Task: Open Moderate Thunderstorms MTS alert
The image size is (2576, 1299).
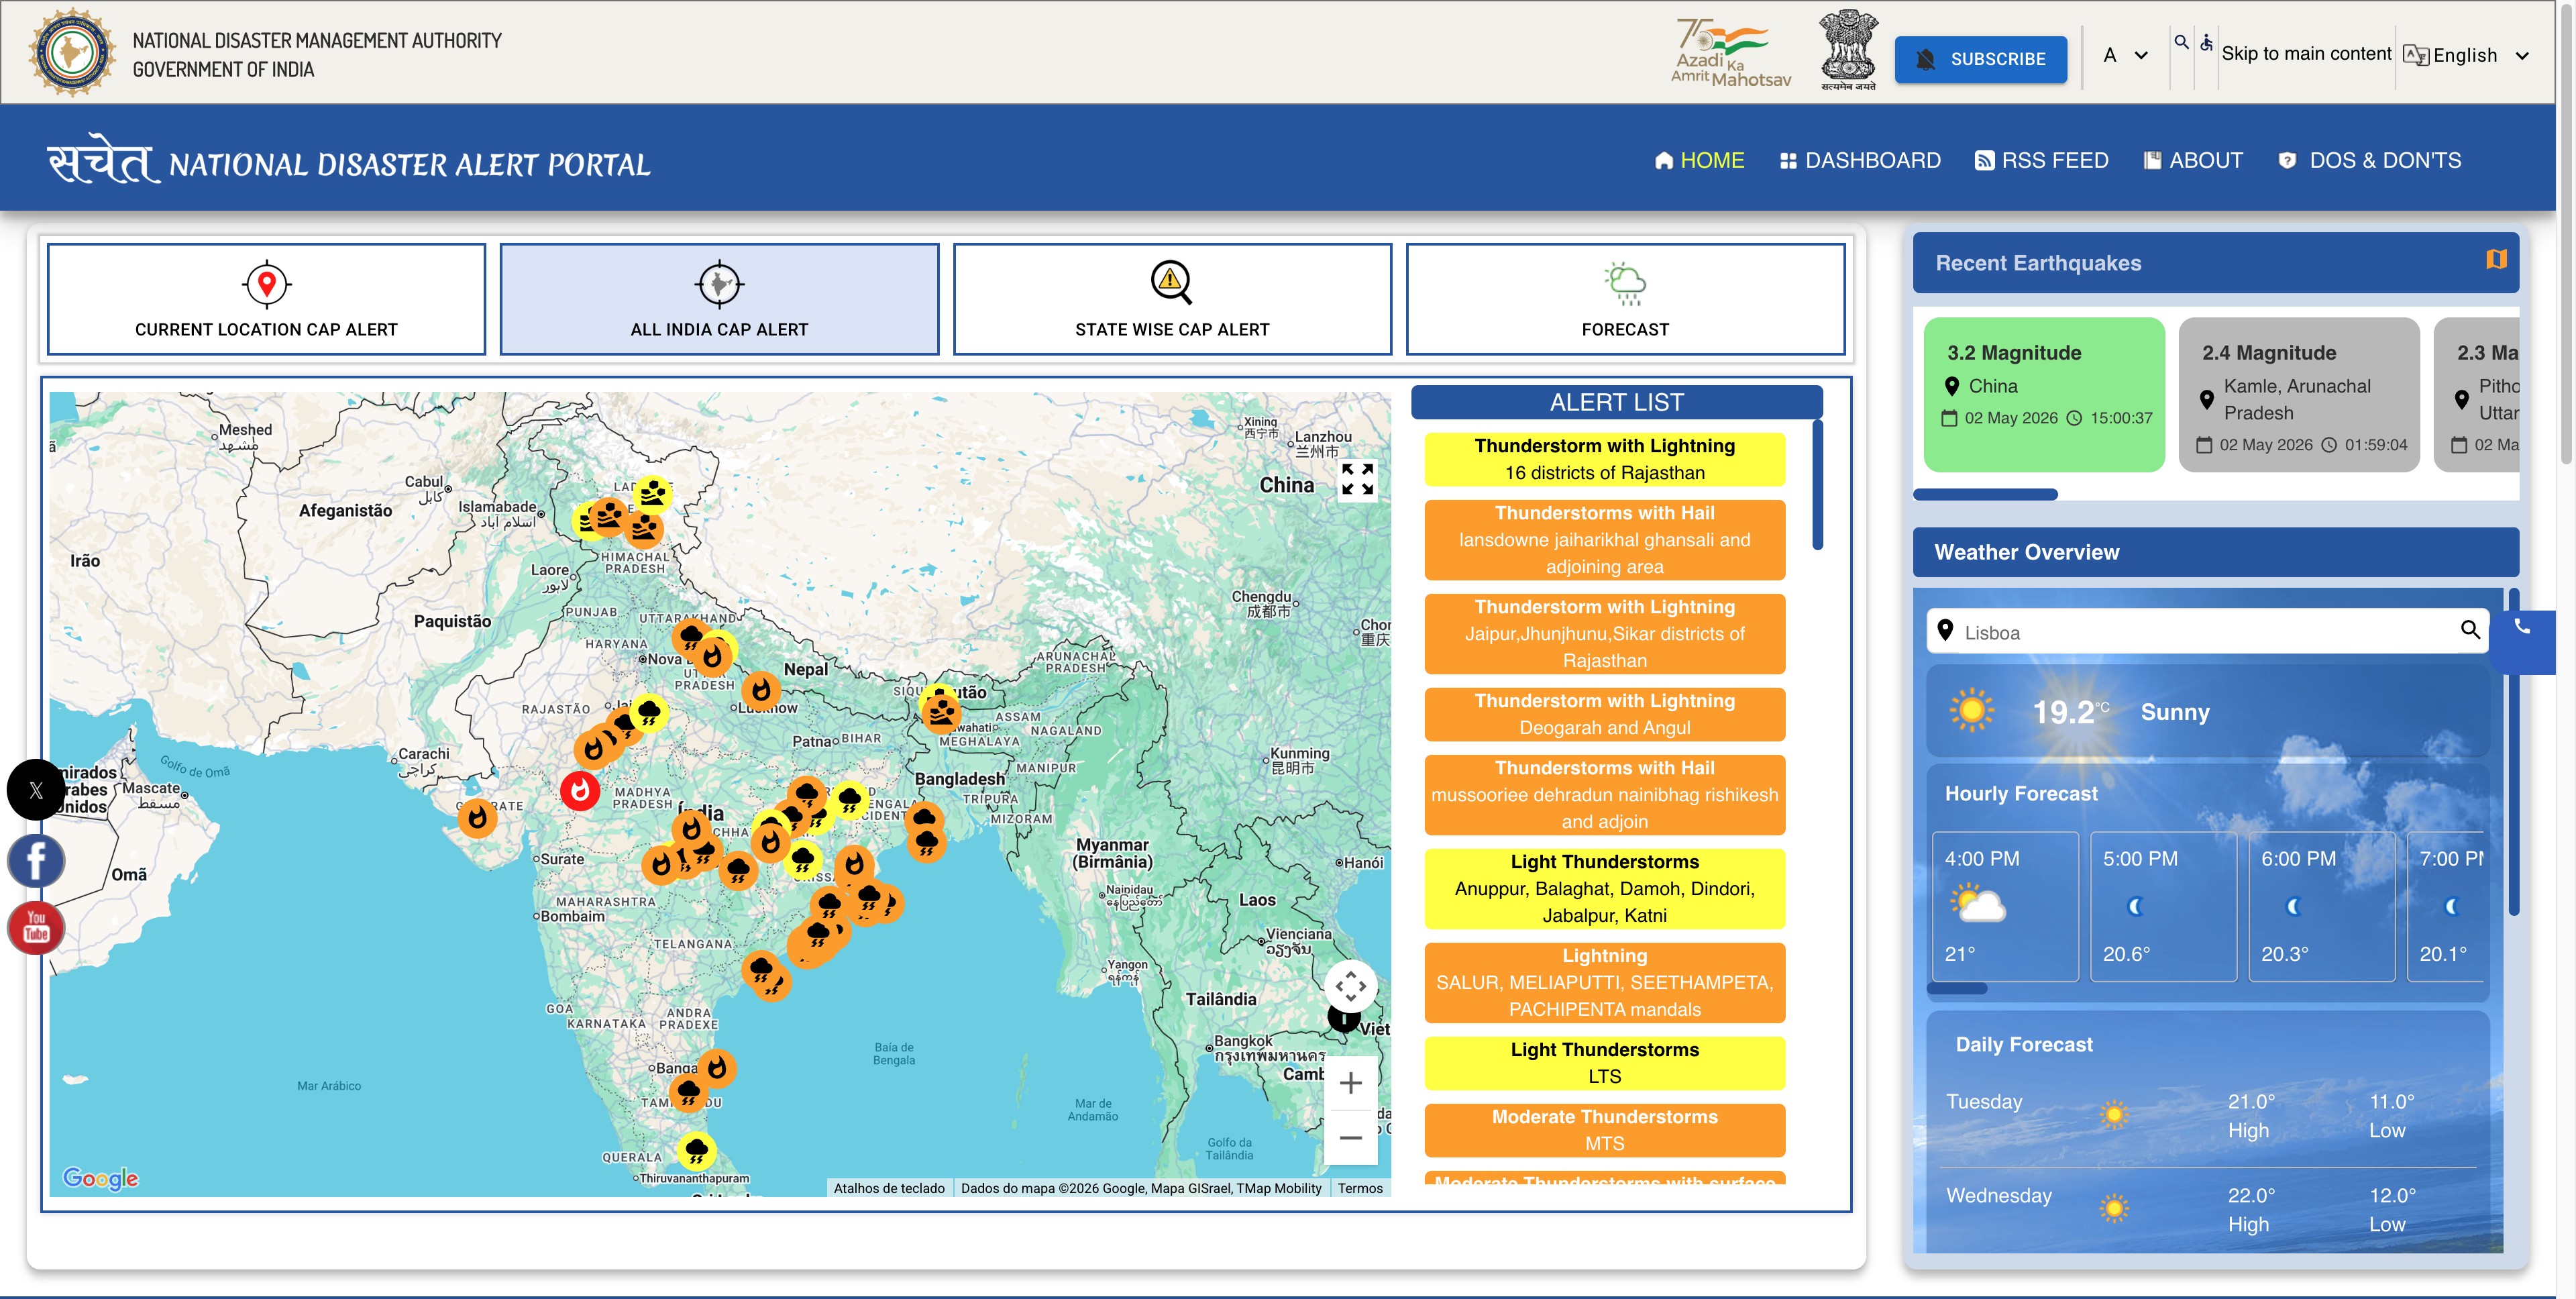Action: point(1604,1130)
